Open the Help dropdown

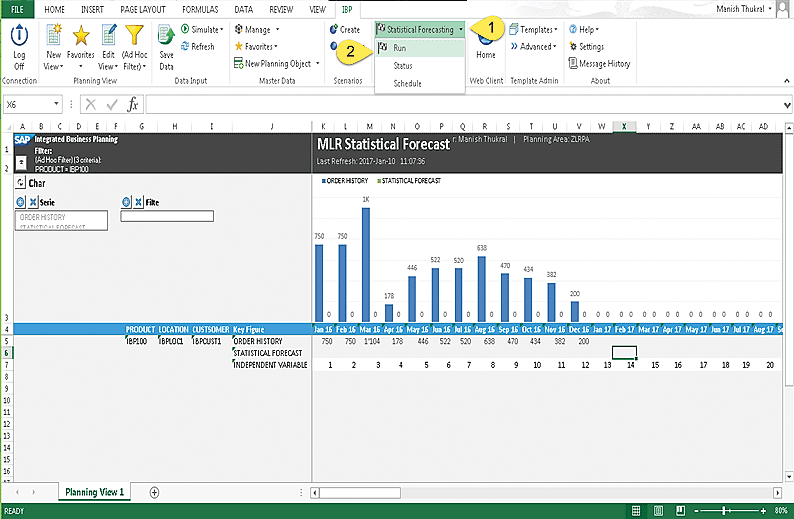[x=584, y=29]
